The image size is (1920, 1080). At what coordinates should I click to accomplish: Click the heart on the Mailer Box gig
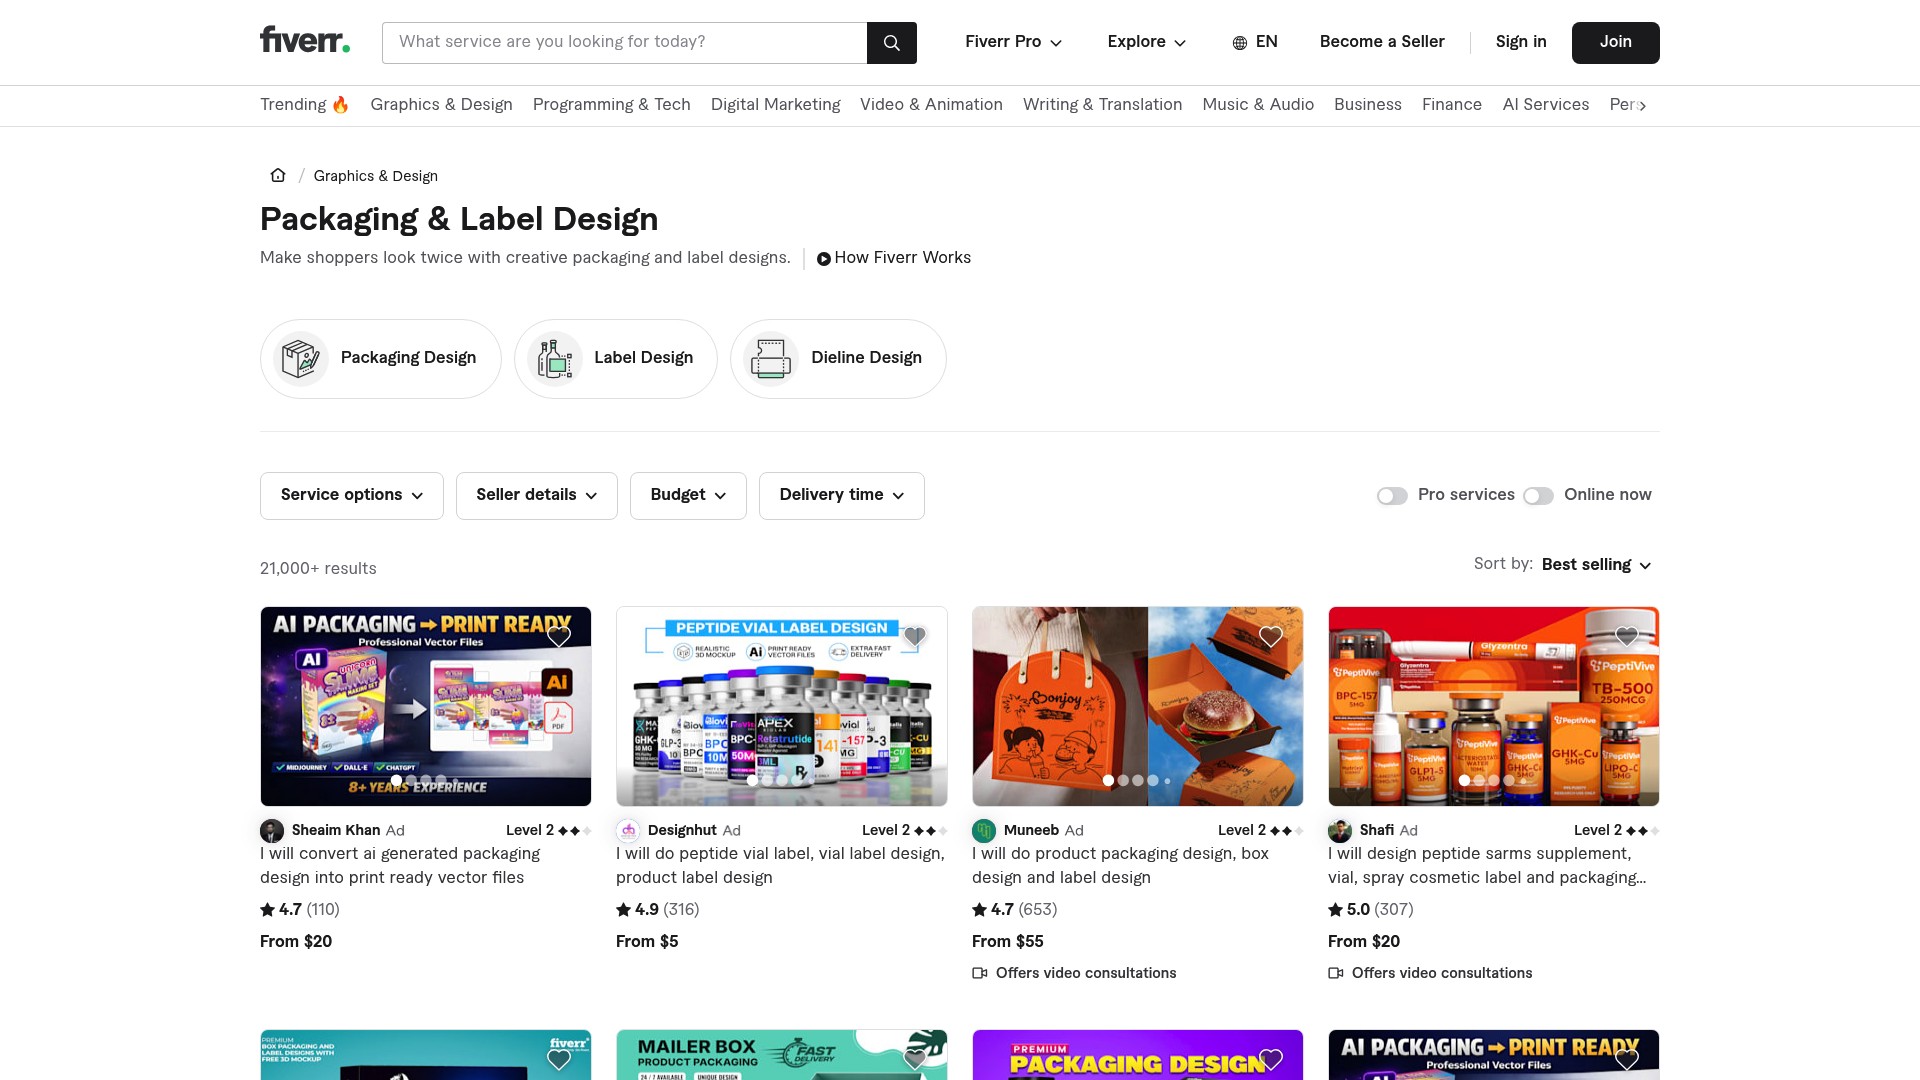pos(915,1060)
